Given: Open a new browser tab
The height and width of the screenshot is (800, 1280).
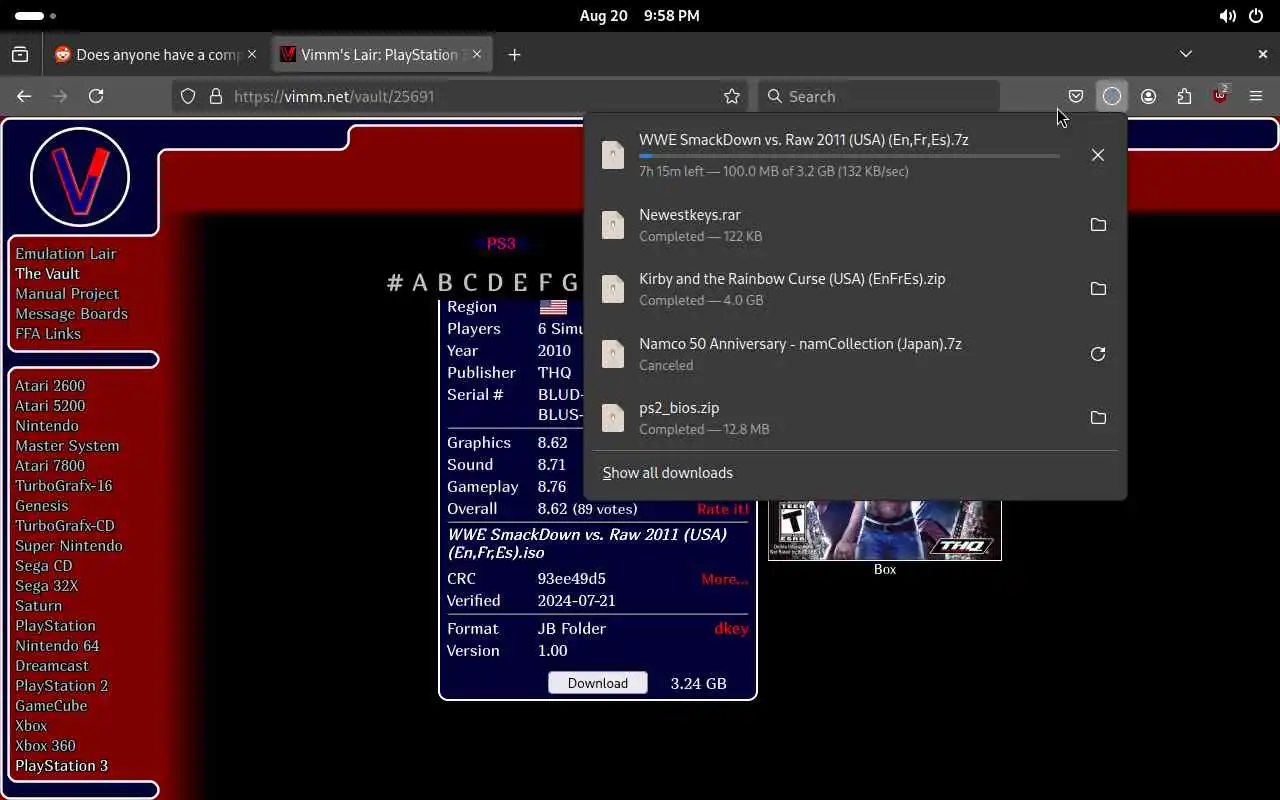Looking at the screenshot, I should pyautogui.click(x=514, y=55).
